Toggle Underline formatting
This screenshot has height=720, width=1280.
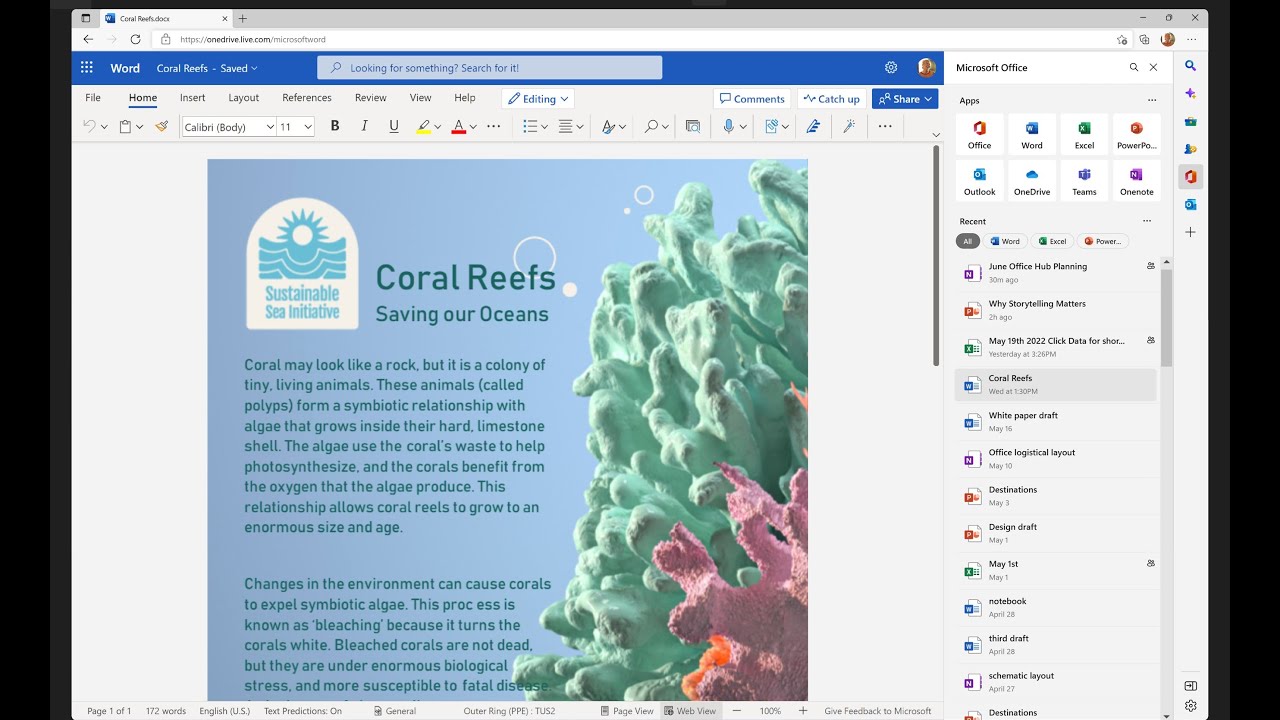tap(394, 126)
